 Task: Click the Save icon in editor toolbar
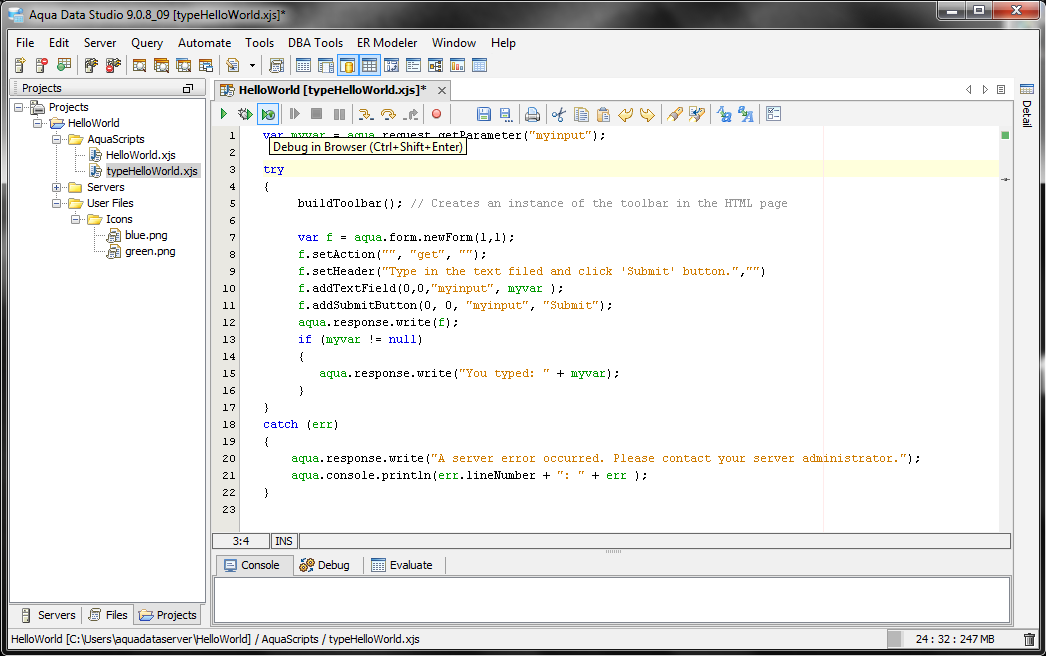(484, 114)
